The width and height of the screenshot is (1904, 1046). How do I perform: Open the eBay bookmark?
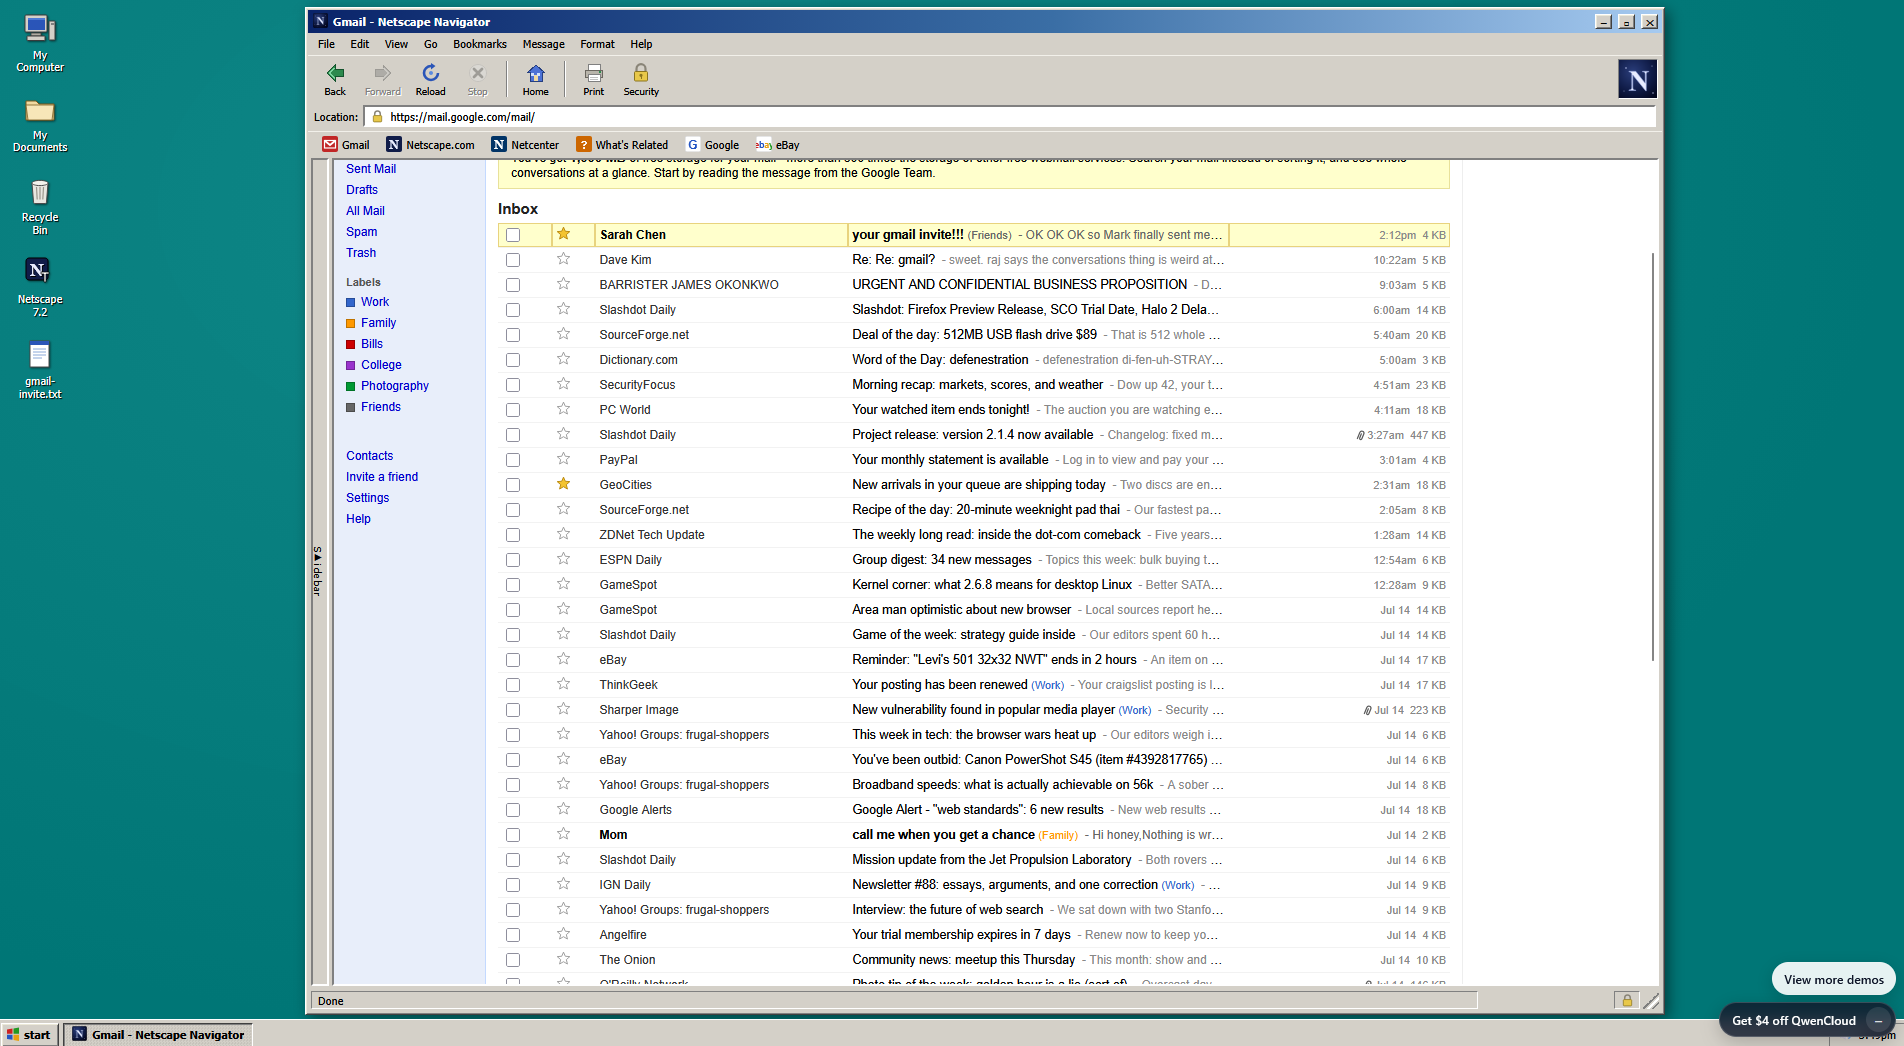click(777, 145)
